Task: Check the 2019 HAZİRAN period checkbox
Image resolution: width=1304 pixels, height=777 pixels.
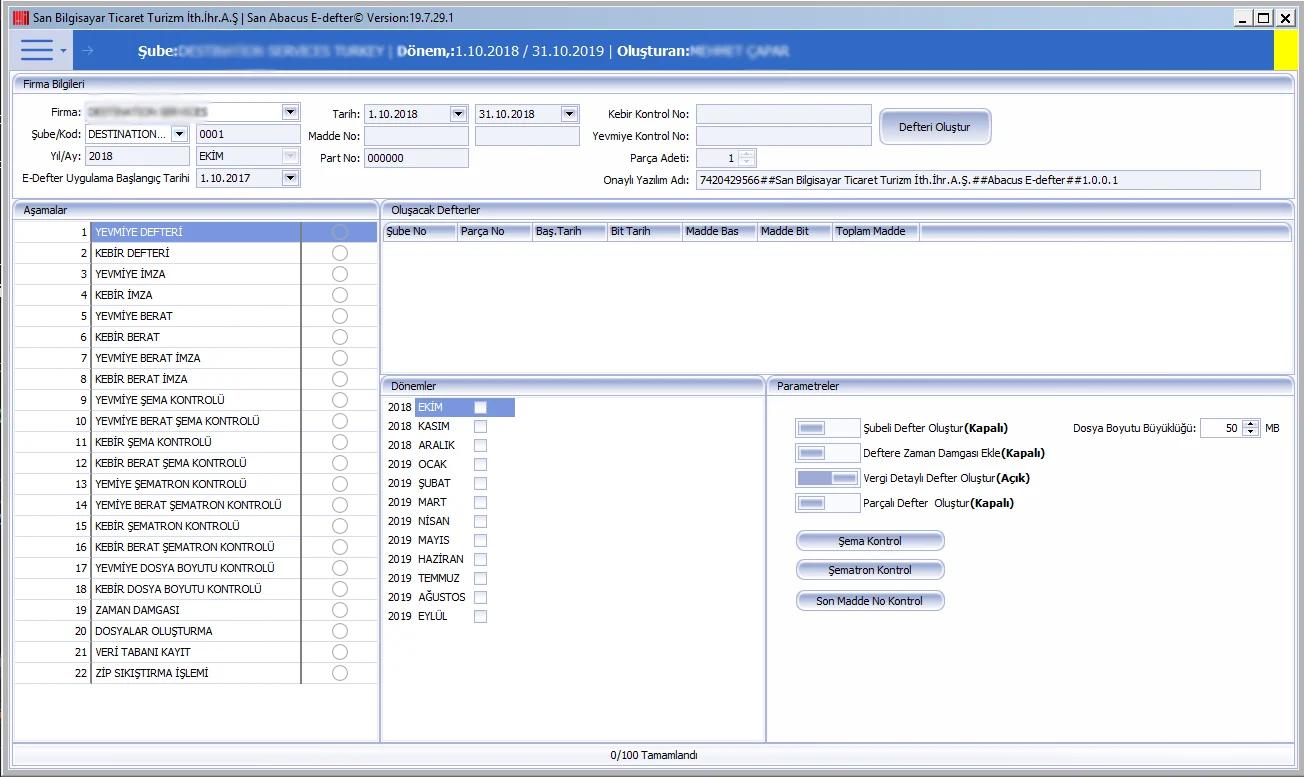Action: (481, 559)
